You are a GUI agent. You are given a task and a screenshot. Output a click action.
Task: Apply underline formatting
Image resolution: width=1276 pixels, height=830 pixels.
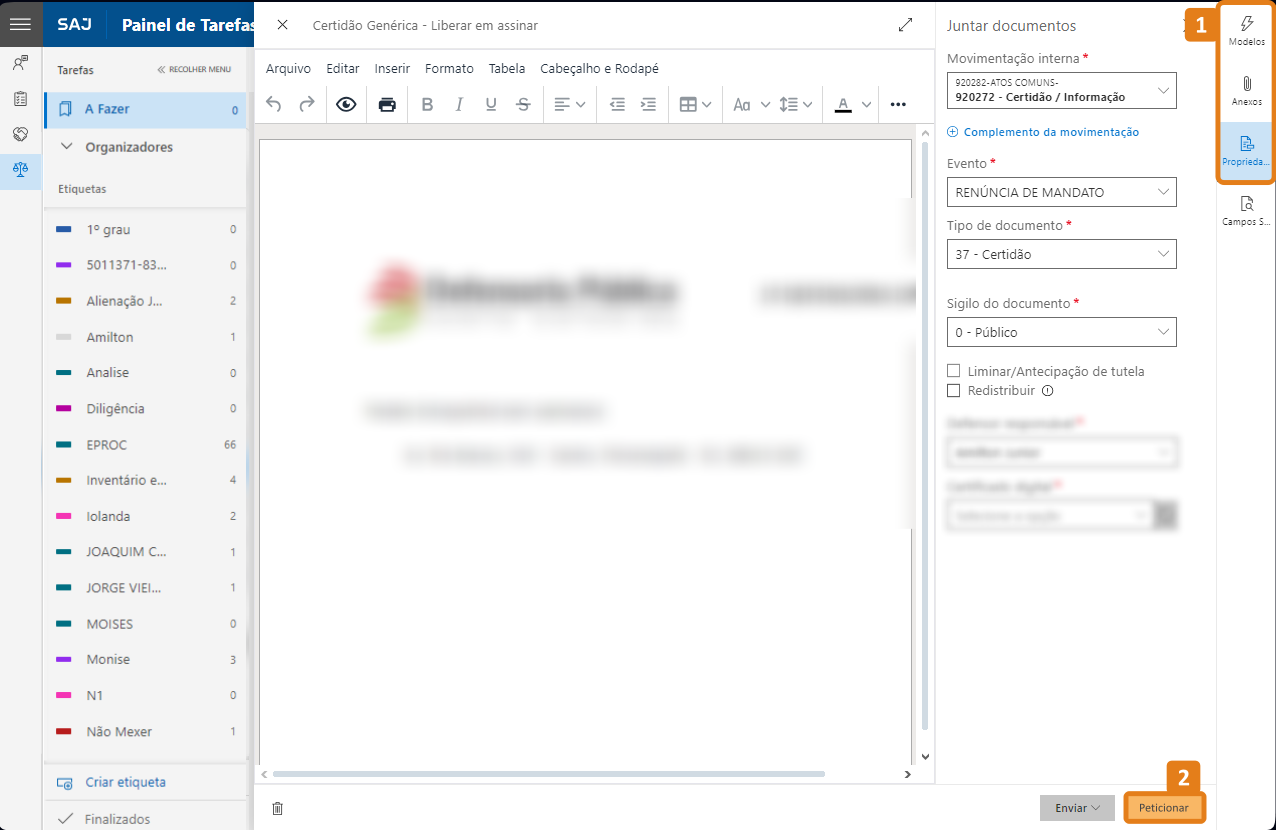click(x=491, y=104)
